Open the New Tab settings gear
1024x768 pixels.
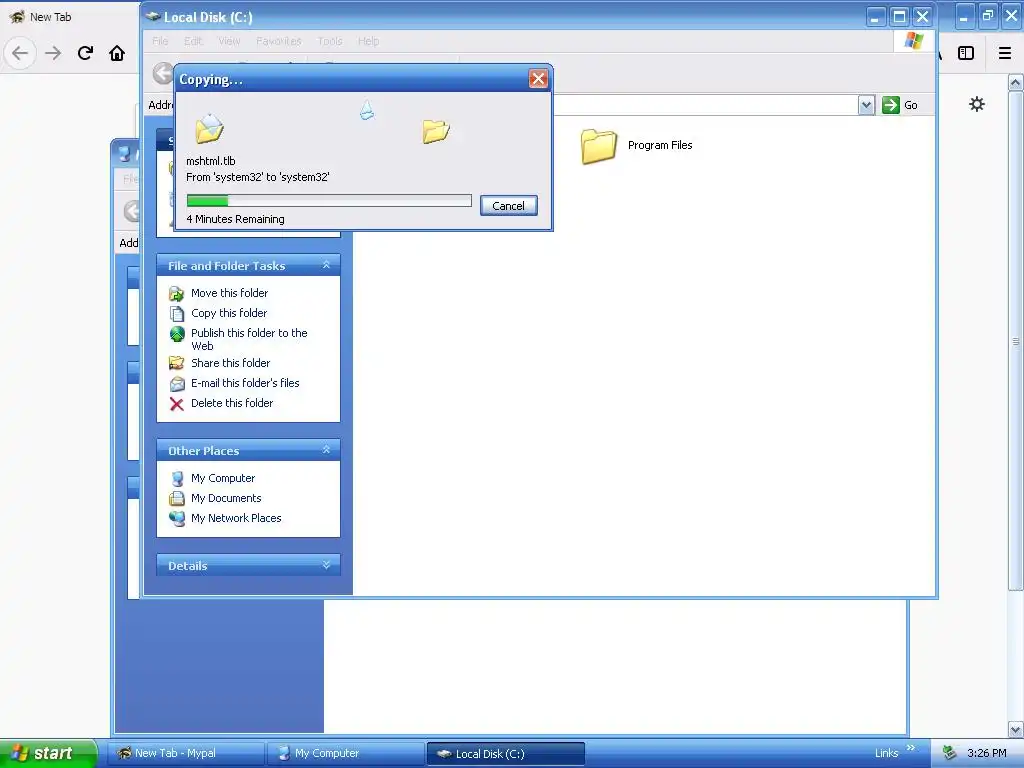click(976, 104)
